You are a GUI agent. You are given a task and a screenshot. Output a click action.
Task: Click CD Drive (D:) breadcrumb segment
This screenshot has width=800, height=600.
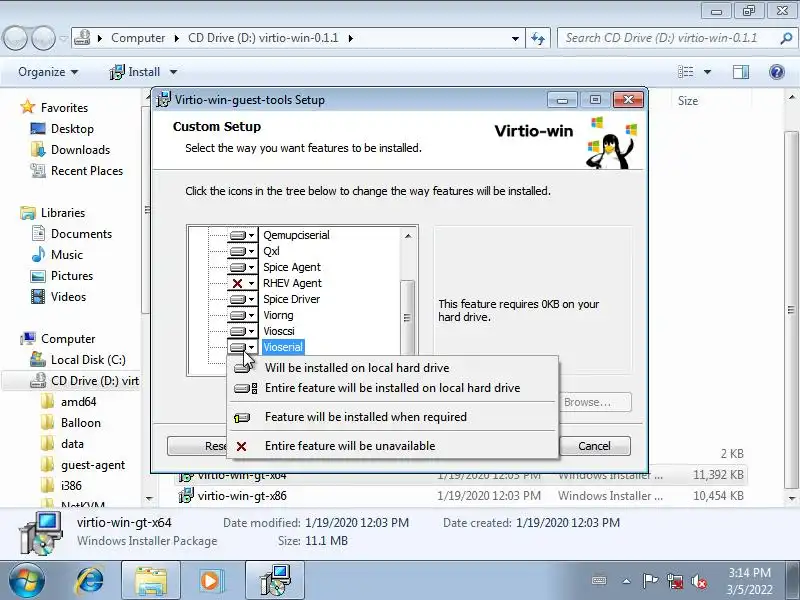263,38
